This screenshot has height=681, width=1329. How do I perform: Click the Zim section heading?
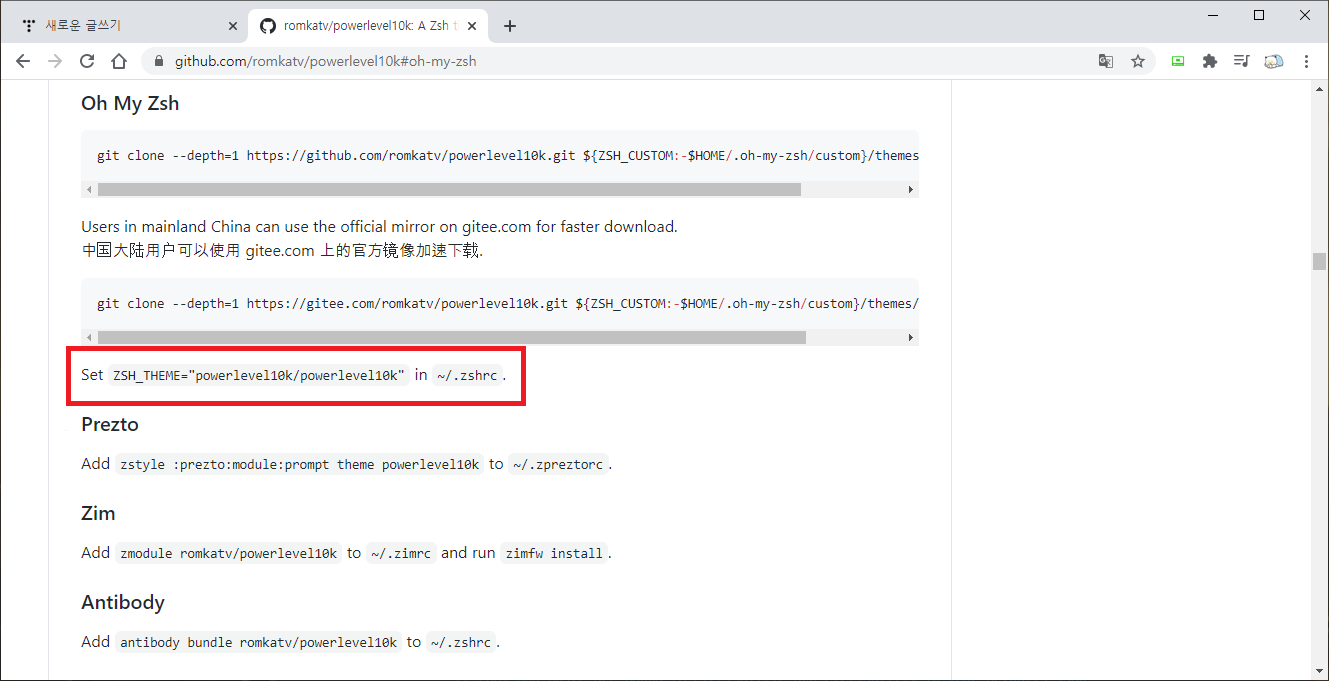(98, 514)
